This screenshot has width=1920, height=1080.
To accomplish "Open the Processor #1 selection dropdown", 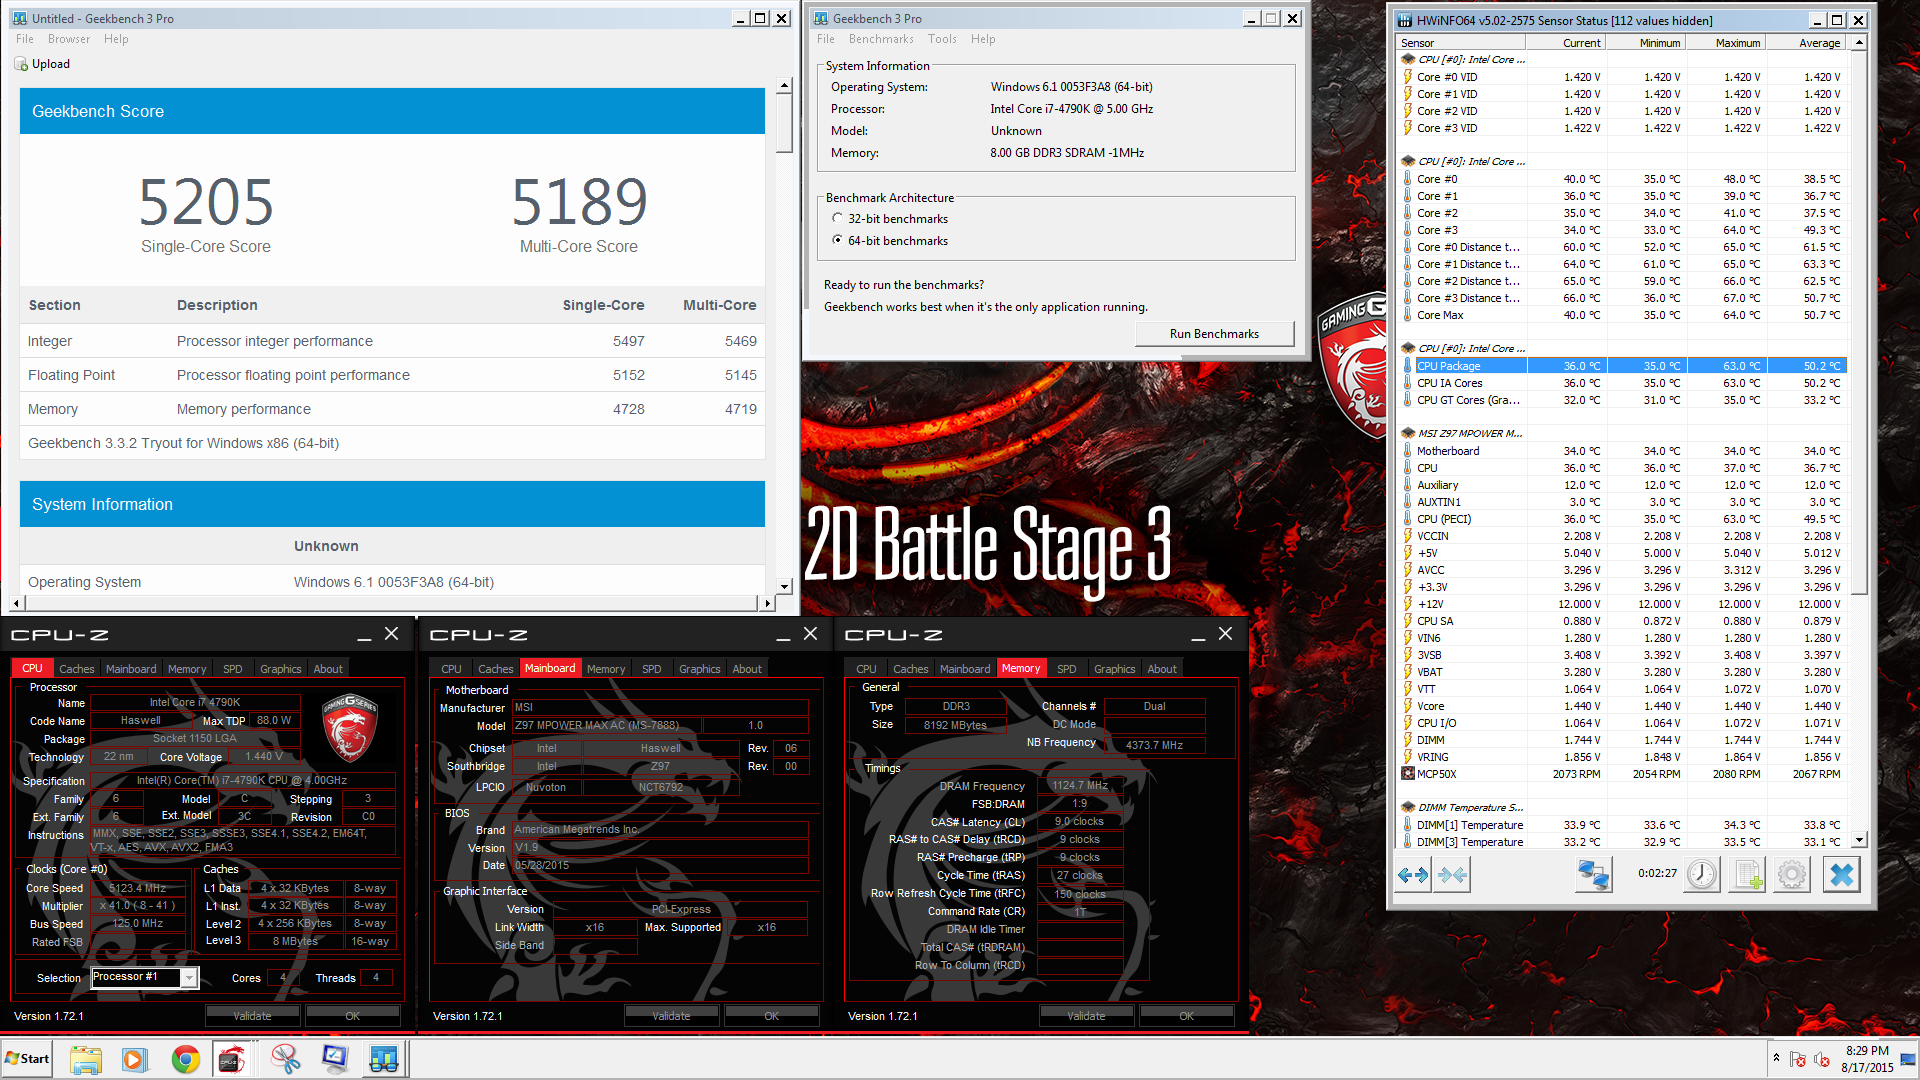I will [x=189, y=978].
